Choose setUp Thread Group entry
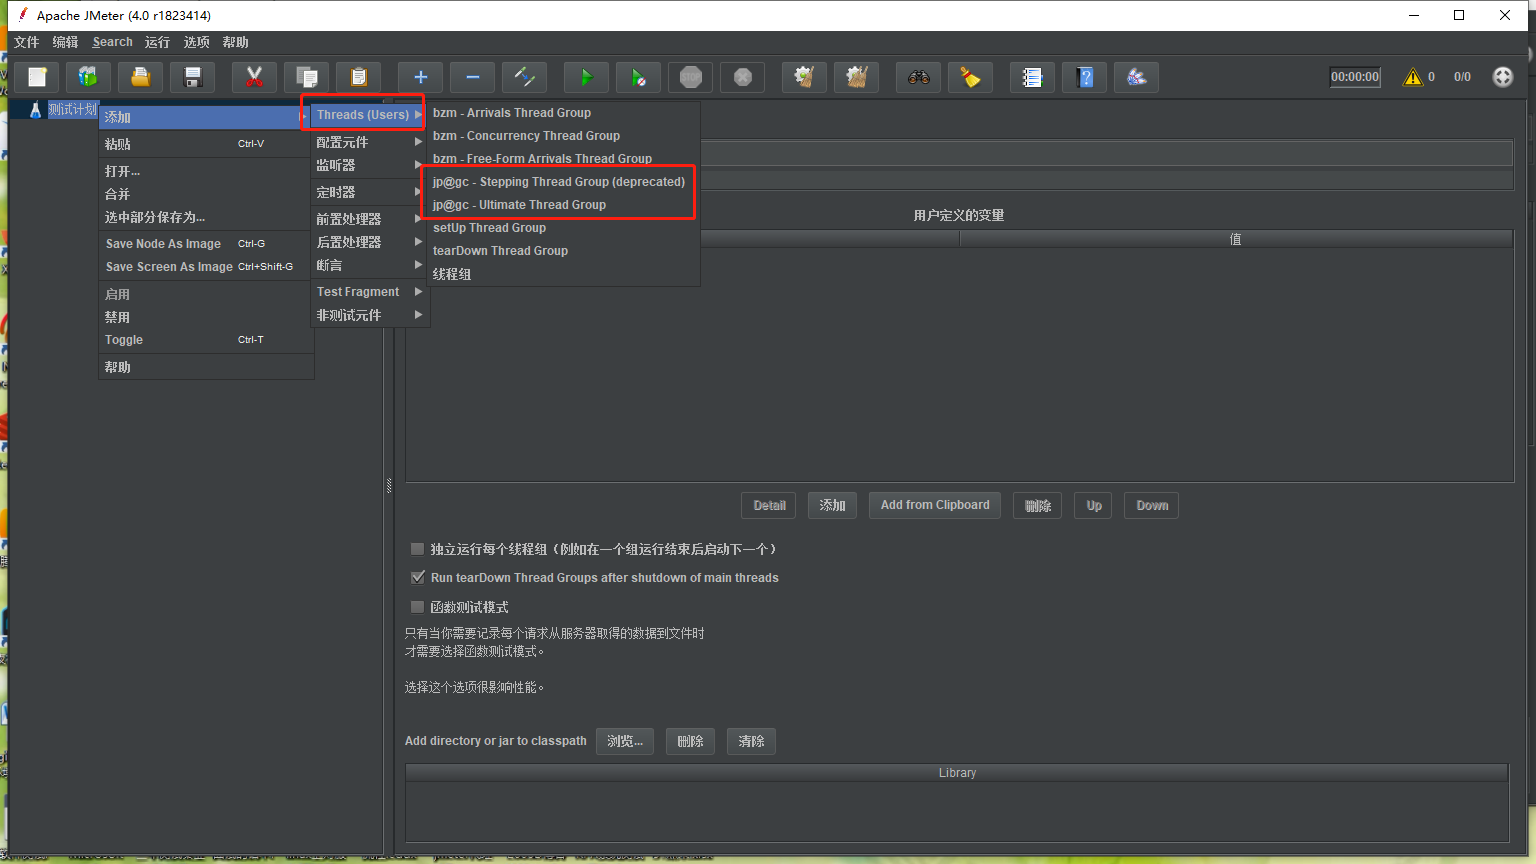 [564, 228]
